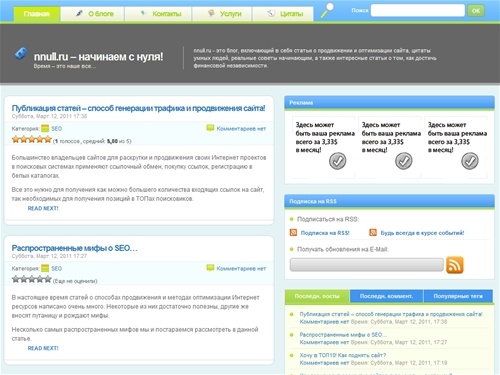Click the E-Mail subscription input field
The width and height of the screenshot is (500, 375).
coord(367,265)
